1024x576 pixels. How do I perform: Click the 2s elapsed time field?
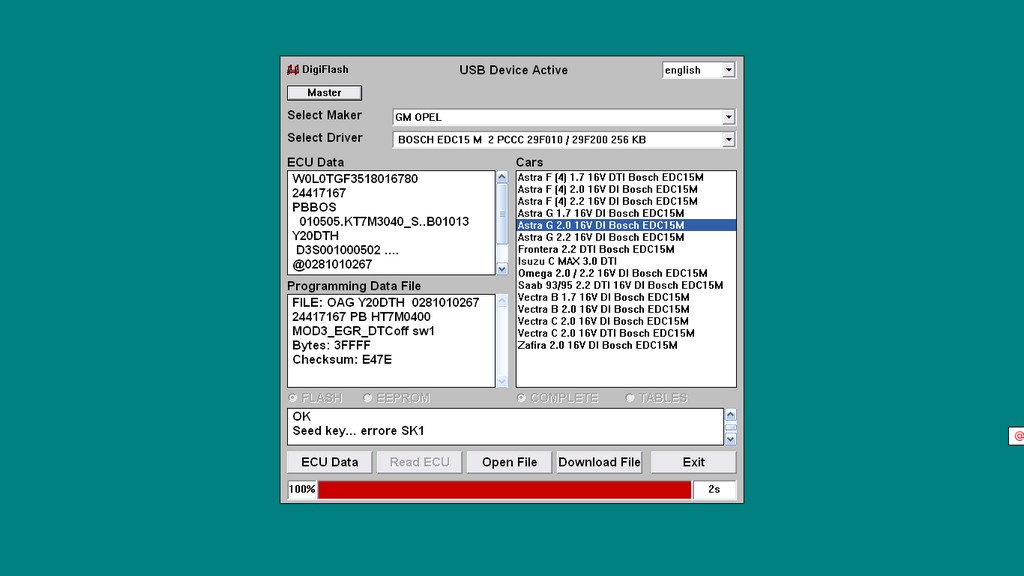[x=714, y=490]
